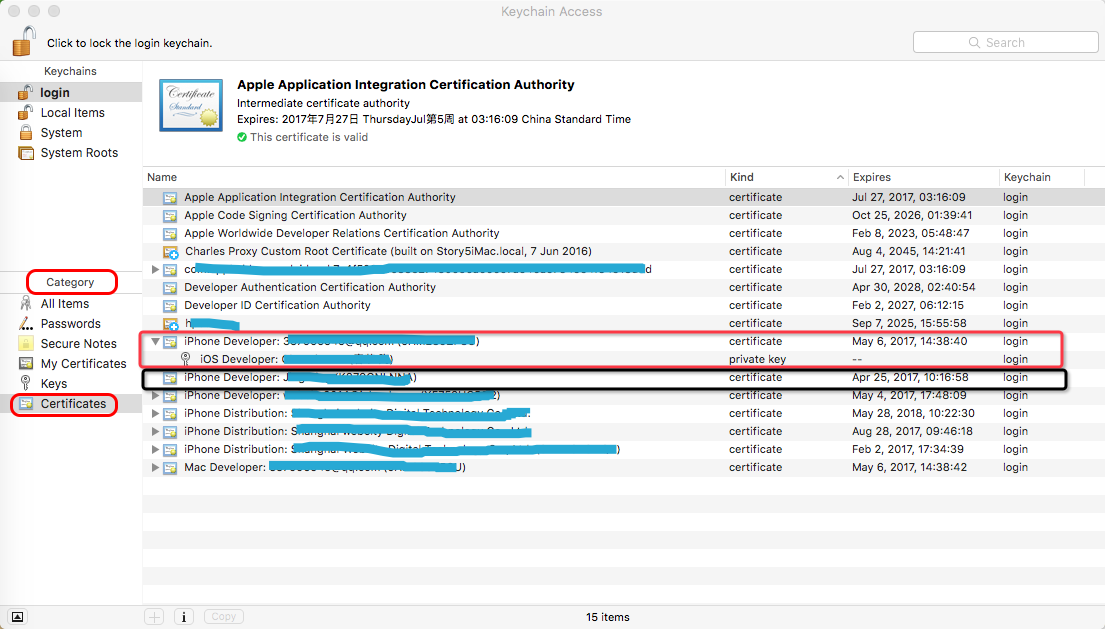Click the Copy button
The image size is (1105, 629).
(x=223, y=617)
